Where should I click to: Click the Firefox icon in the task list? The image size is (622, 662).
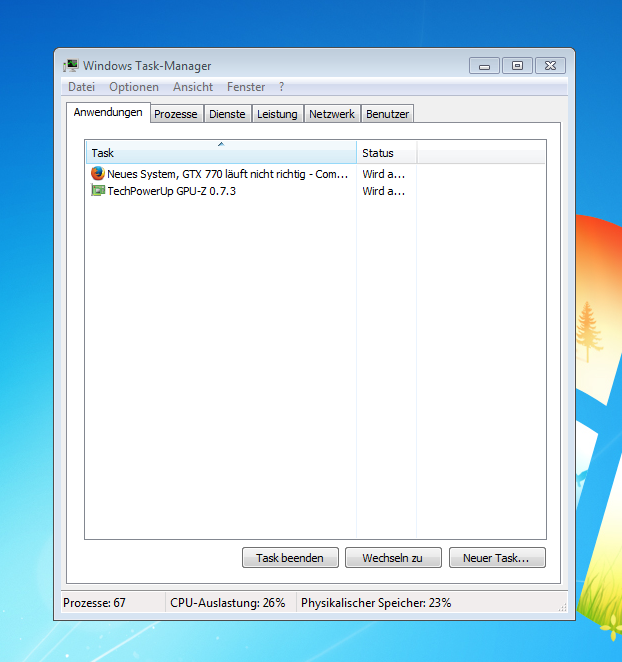tap(98, 174)
